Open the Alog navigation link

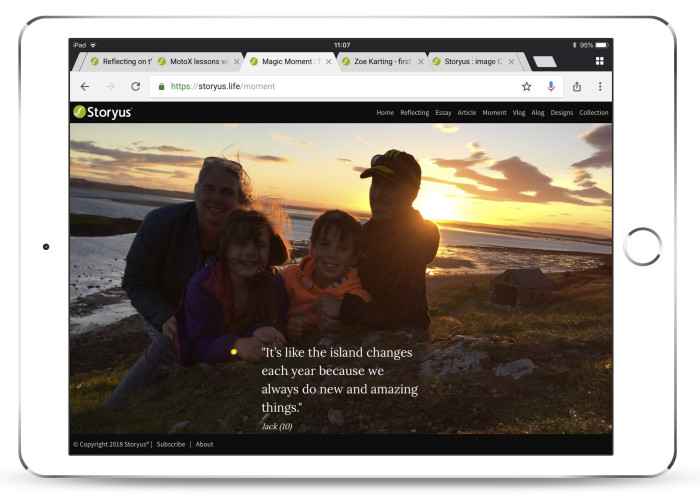click(x=538, y=113)
